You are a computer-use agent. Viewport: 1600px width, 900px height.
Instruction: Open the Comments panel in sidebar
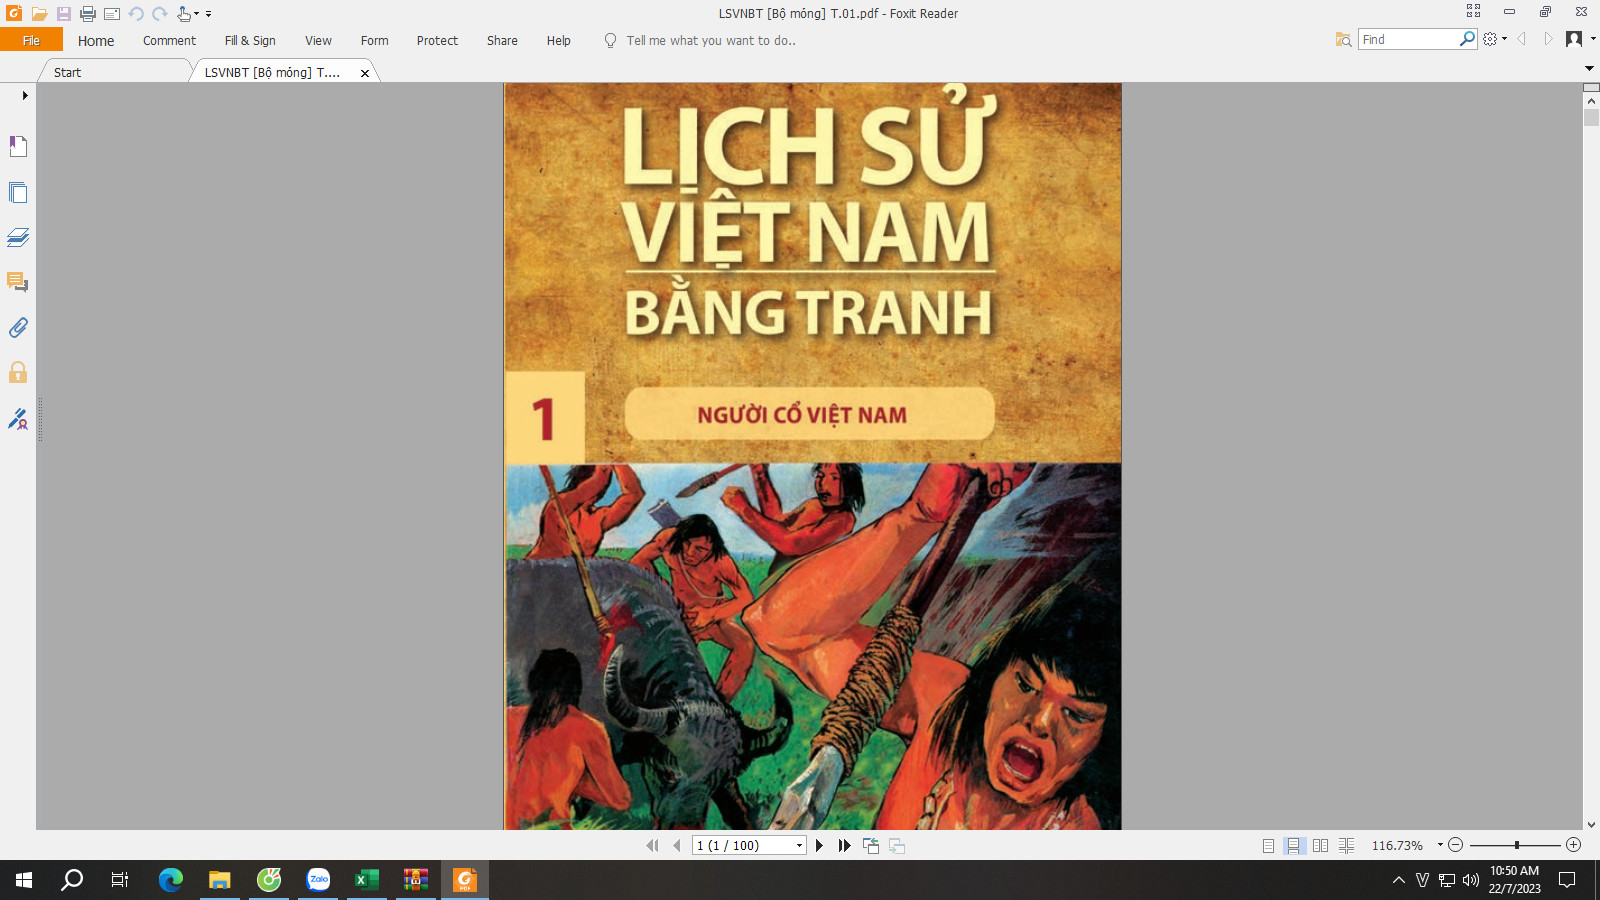coord(18,282)
